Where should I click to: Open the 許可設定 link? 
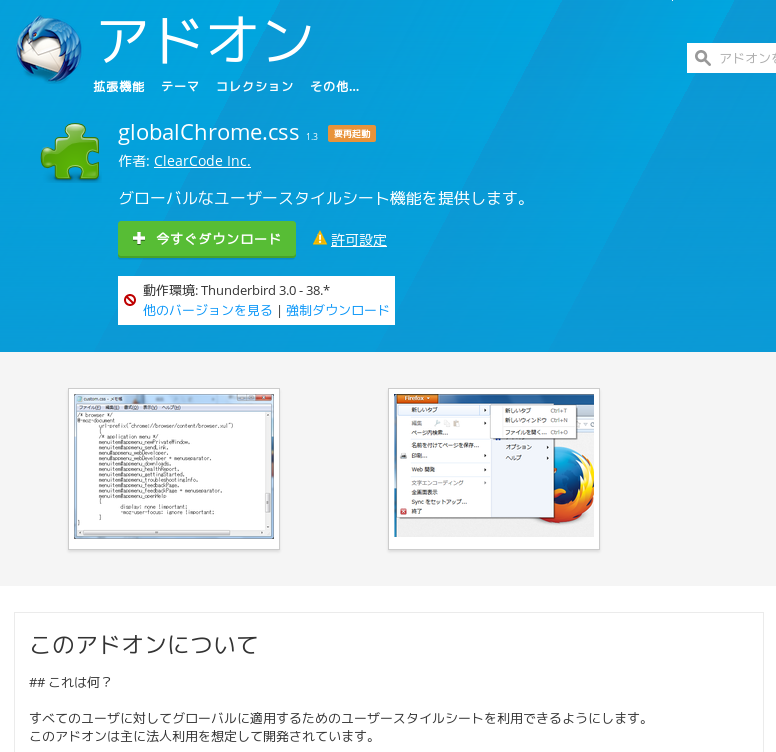coord(359,240)
